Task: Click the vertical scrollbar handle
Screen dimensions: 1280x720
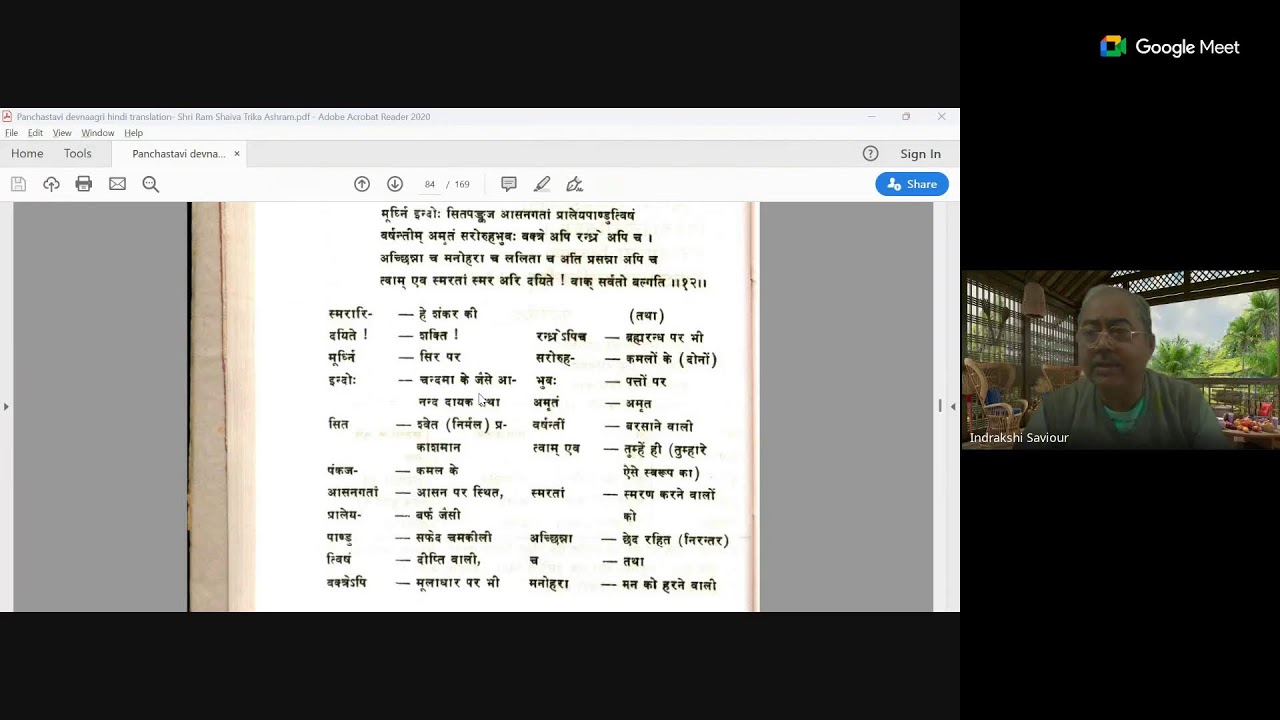Action: point(939,405)
